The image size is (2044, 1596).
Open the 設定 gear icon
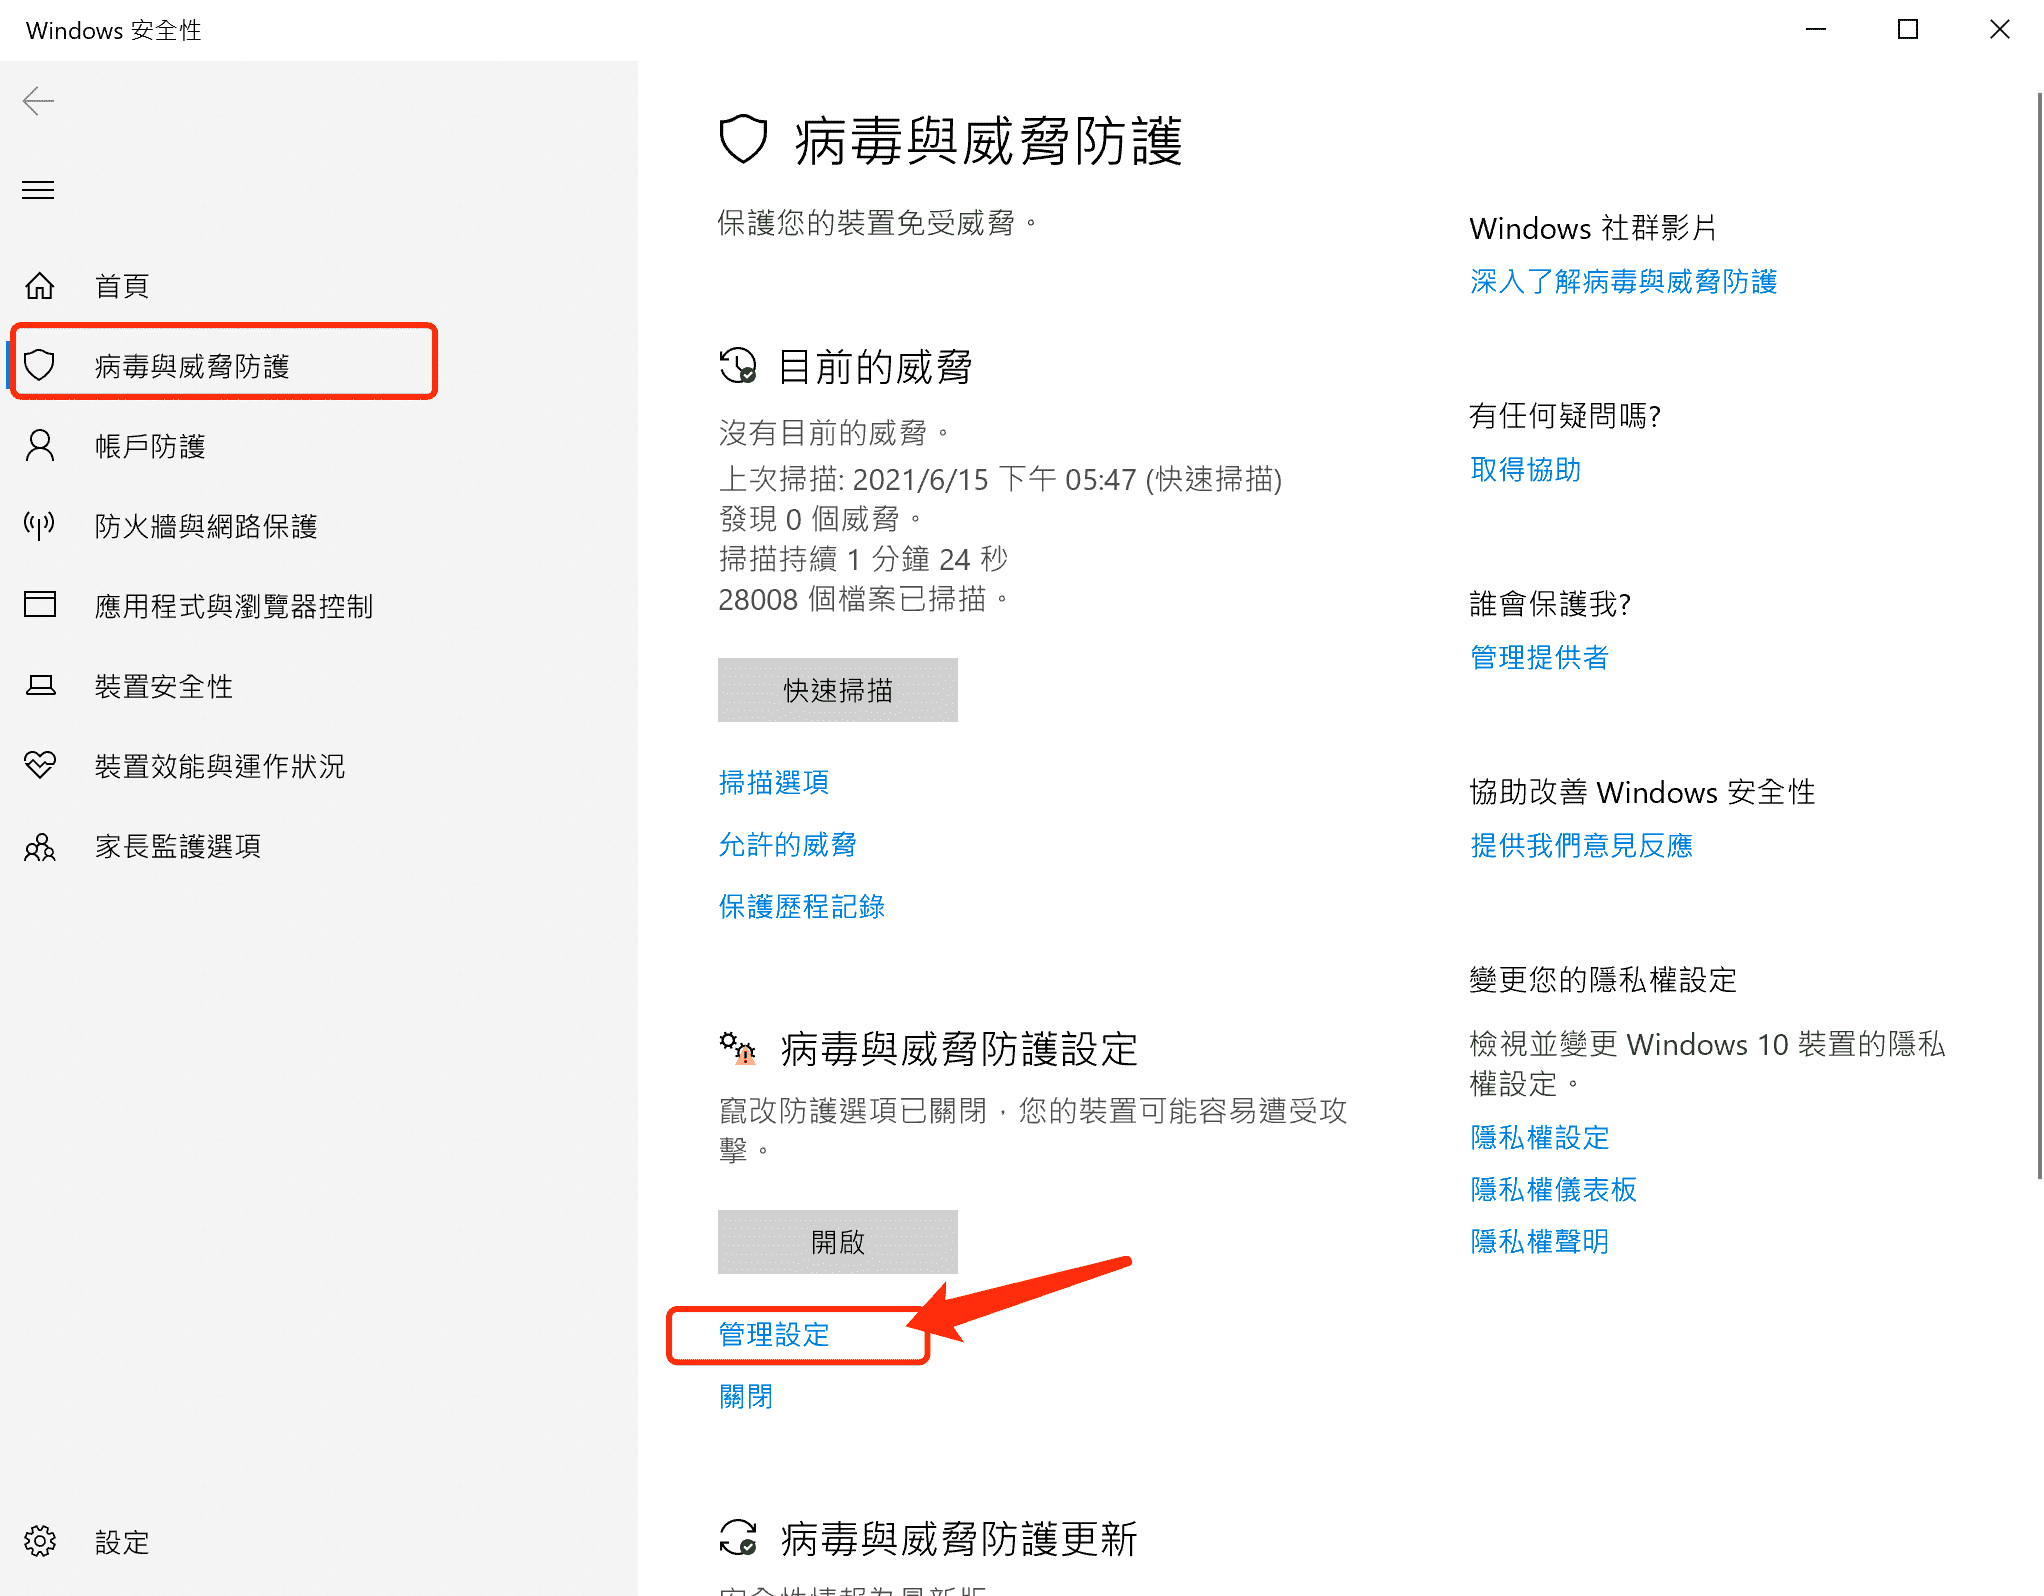tap(40, 1541)
